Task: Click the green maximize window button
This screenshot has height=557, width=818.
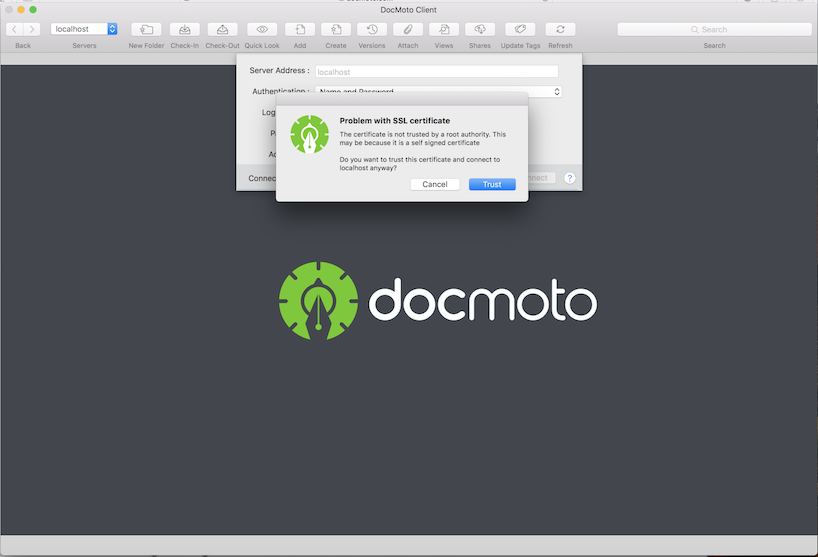Action: pos(33,9)
